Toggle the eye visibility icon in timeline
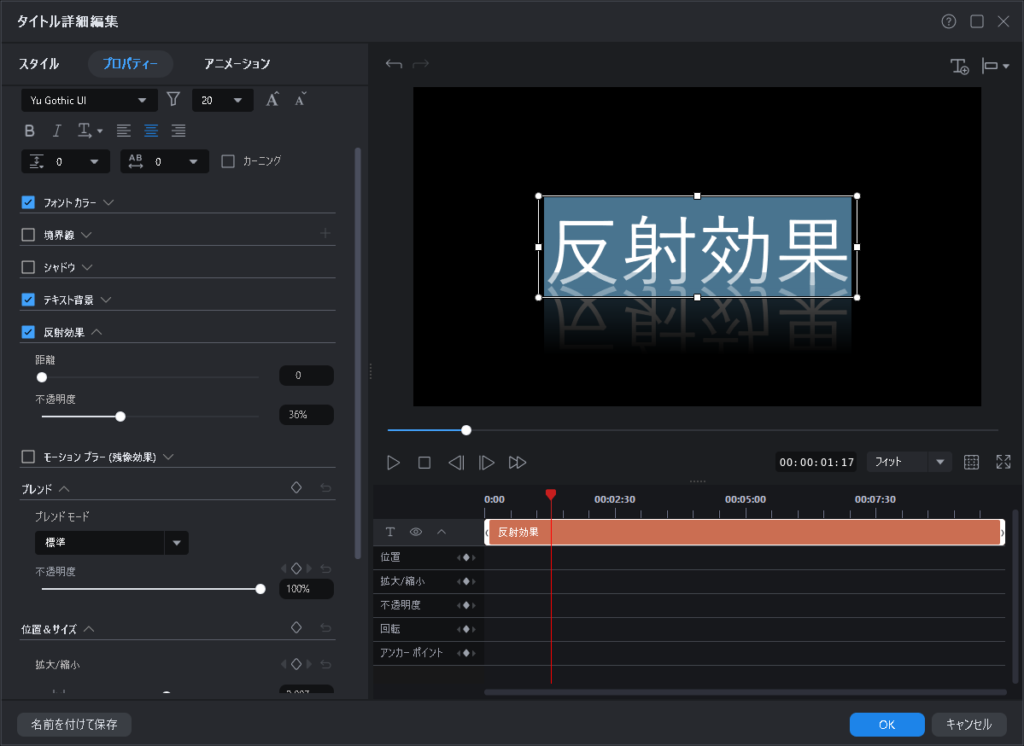This screenshot has height=746, width=1024. 416,532
